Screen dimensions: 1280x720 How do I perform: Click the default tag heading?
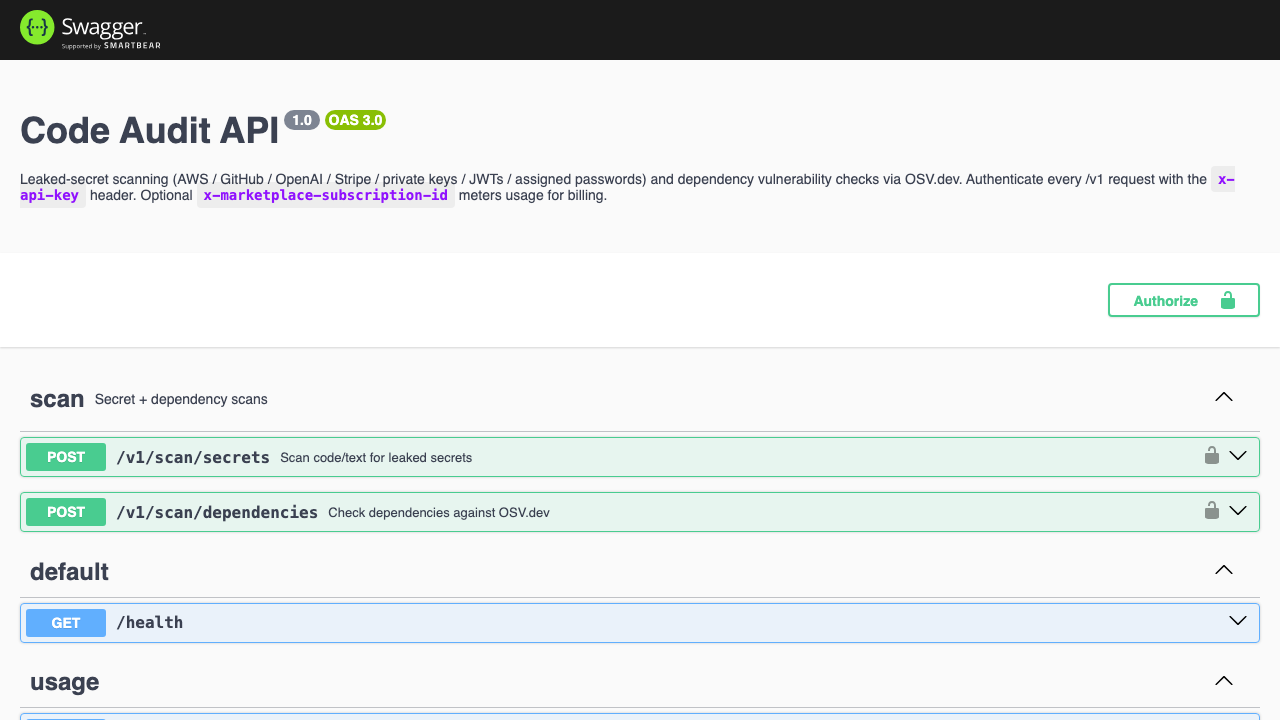tap(69, 572)
